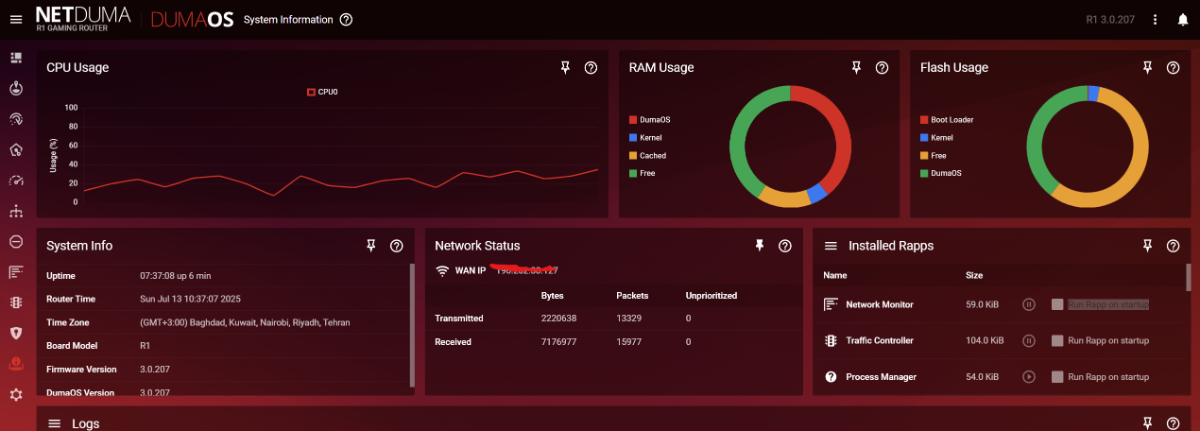Check Run on startup for Network Monitor

pos(1057,304)
